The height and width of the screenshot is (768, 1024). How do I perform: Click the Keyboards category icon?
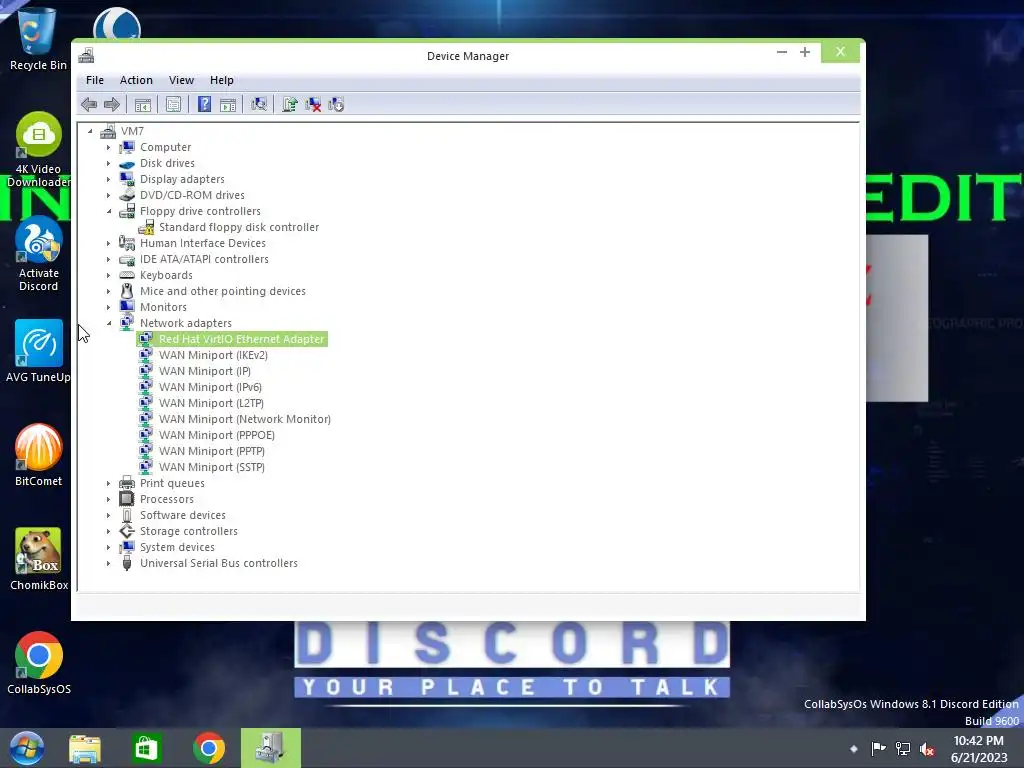coord(127,275)
